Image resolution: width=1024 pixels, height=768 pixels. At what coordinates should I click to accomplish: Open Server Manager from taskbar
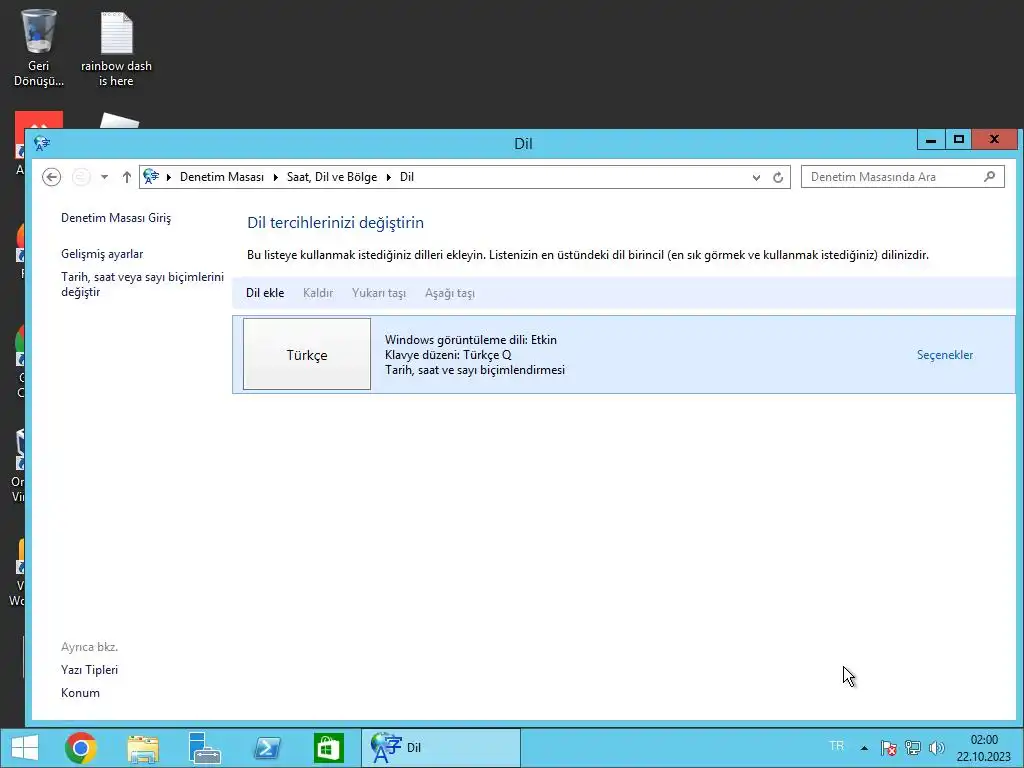(204, 748)
